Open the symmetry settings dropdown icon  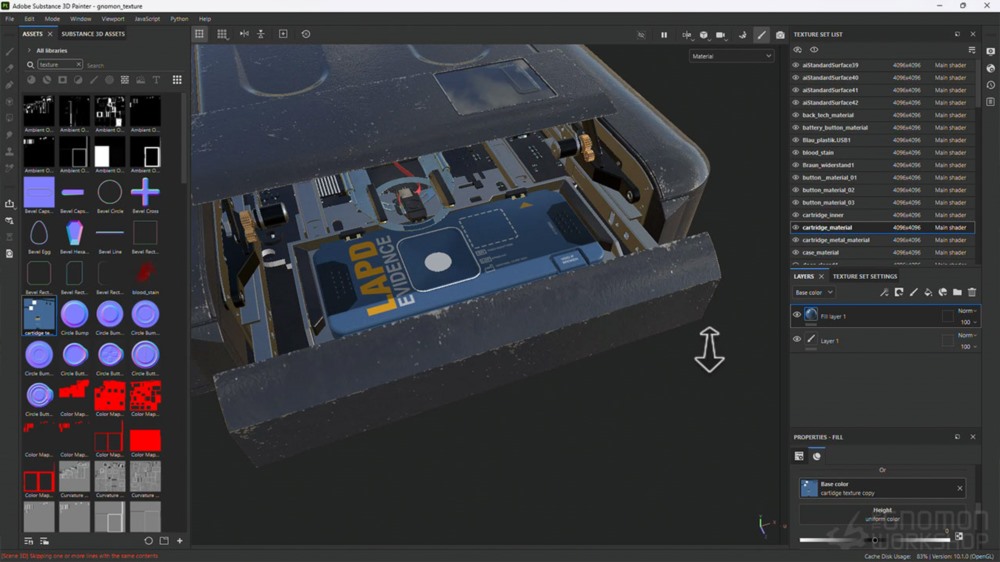click(x=686, y=34)
